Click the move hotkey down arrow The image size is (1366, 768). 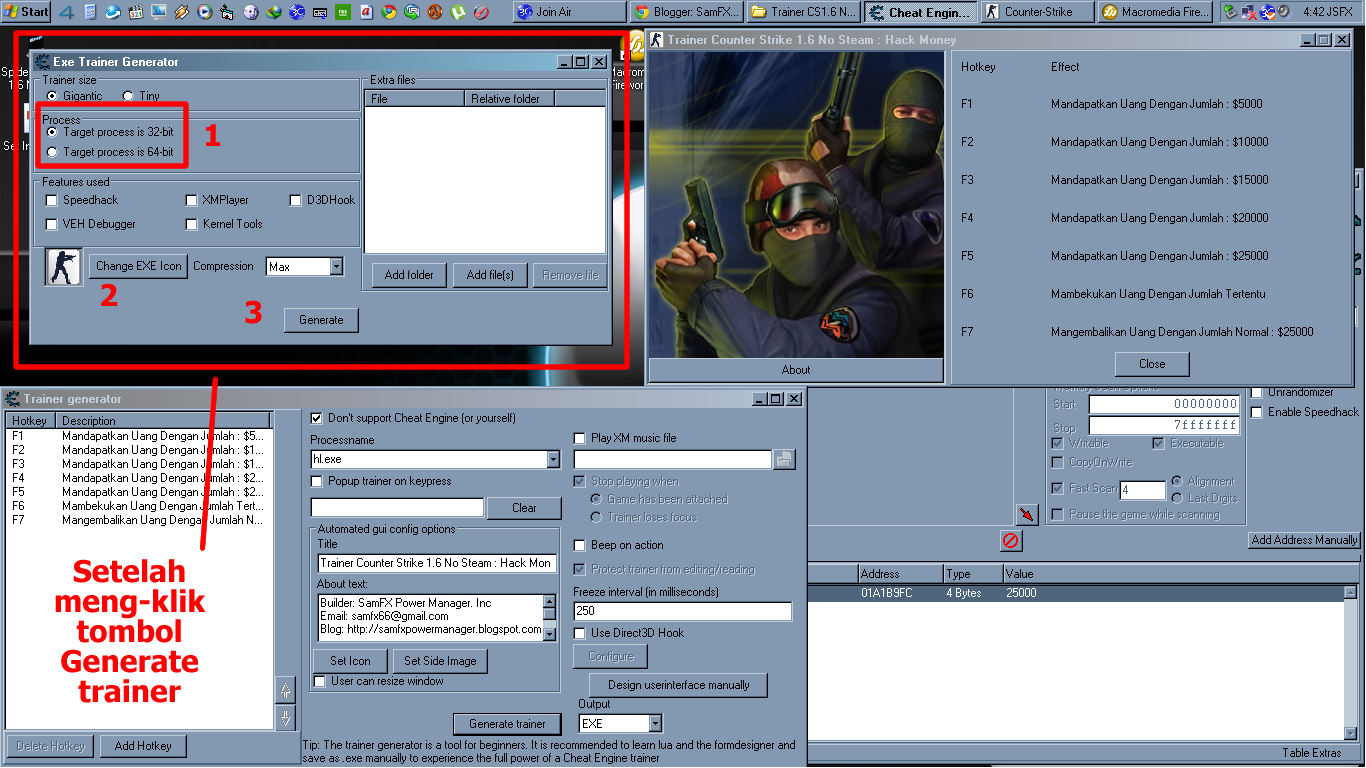[x=285, y=717]
